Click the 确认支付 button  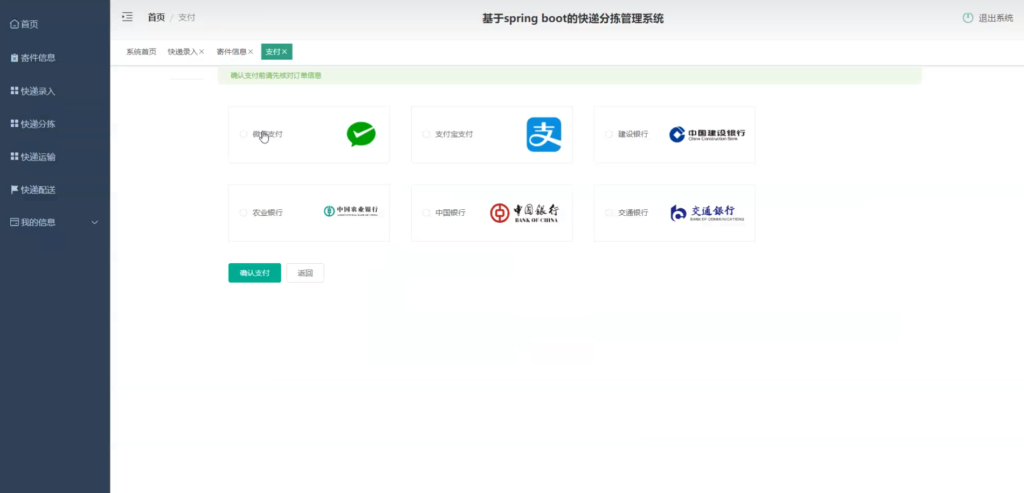[255, 273]
